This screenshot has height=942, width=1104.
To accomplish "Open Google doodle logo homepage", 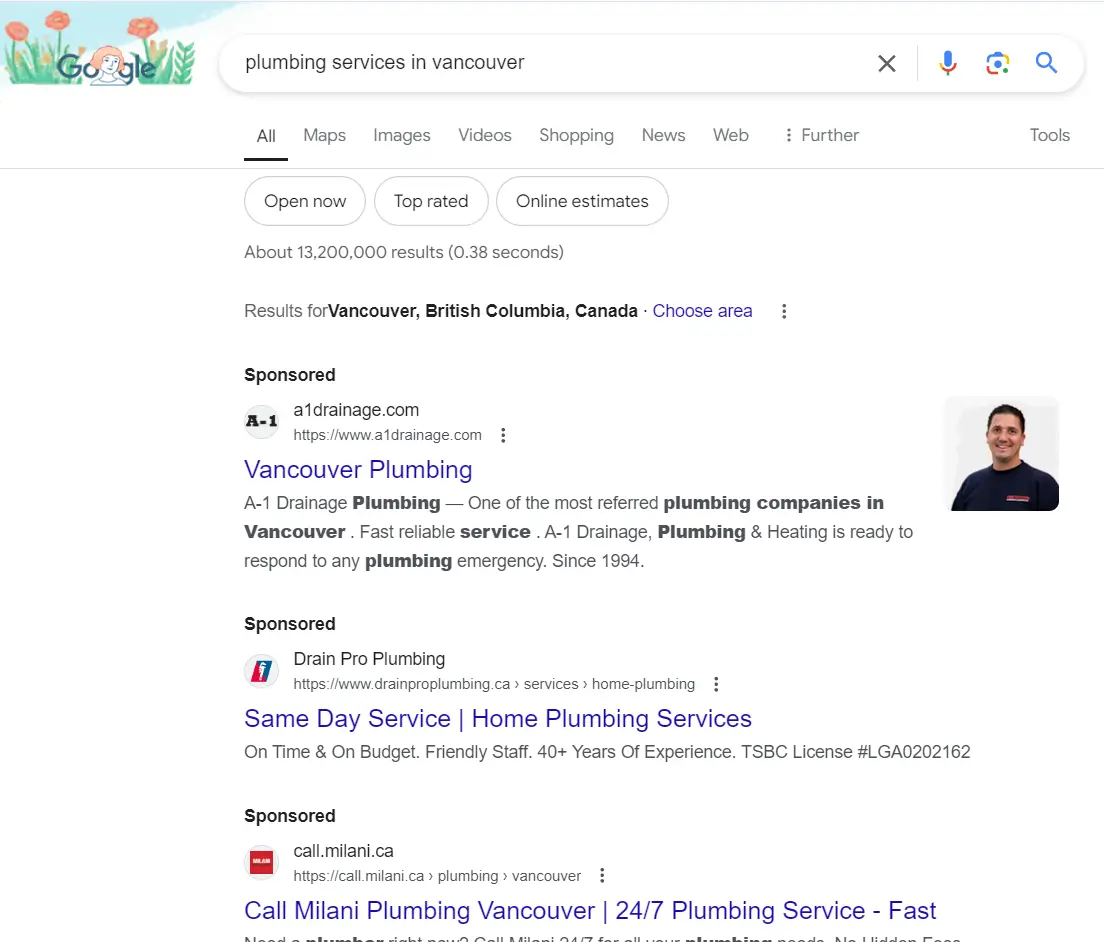I will [x=99, y=49].
